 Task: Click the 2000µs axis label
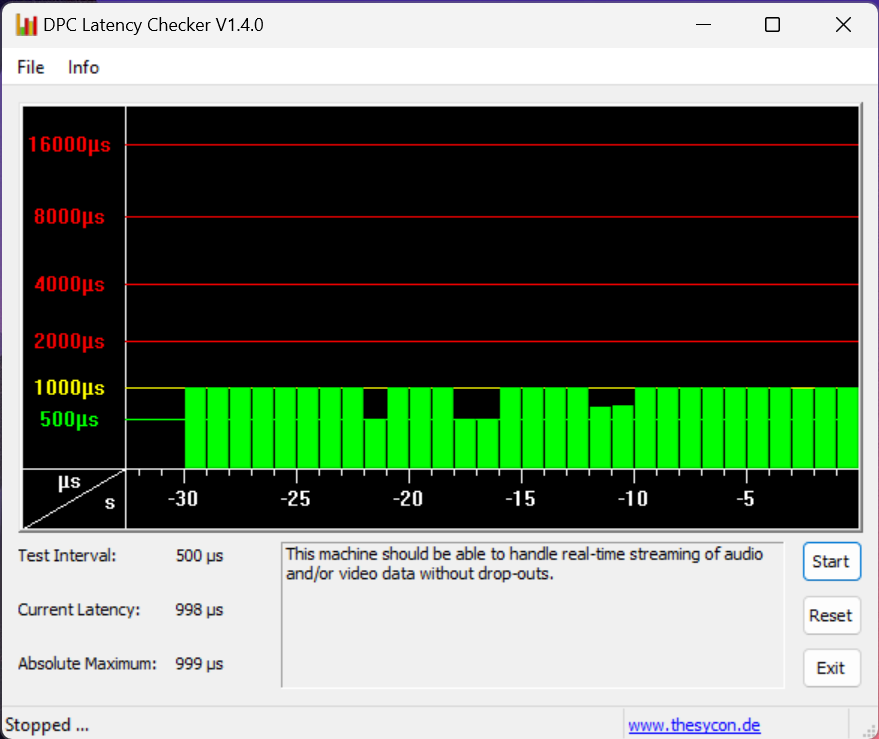click(x=70, y=341)
